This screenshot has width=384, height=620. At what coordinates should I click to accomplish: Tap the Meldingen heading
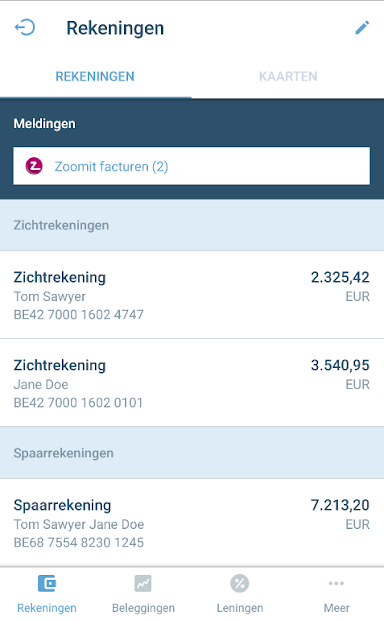[x=45, y=124]
